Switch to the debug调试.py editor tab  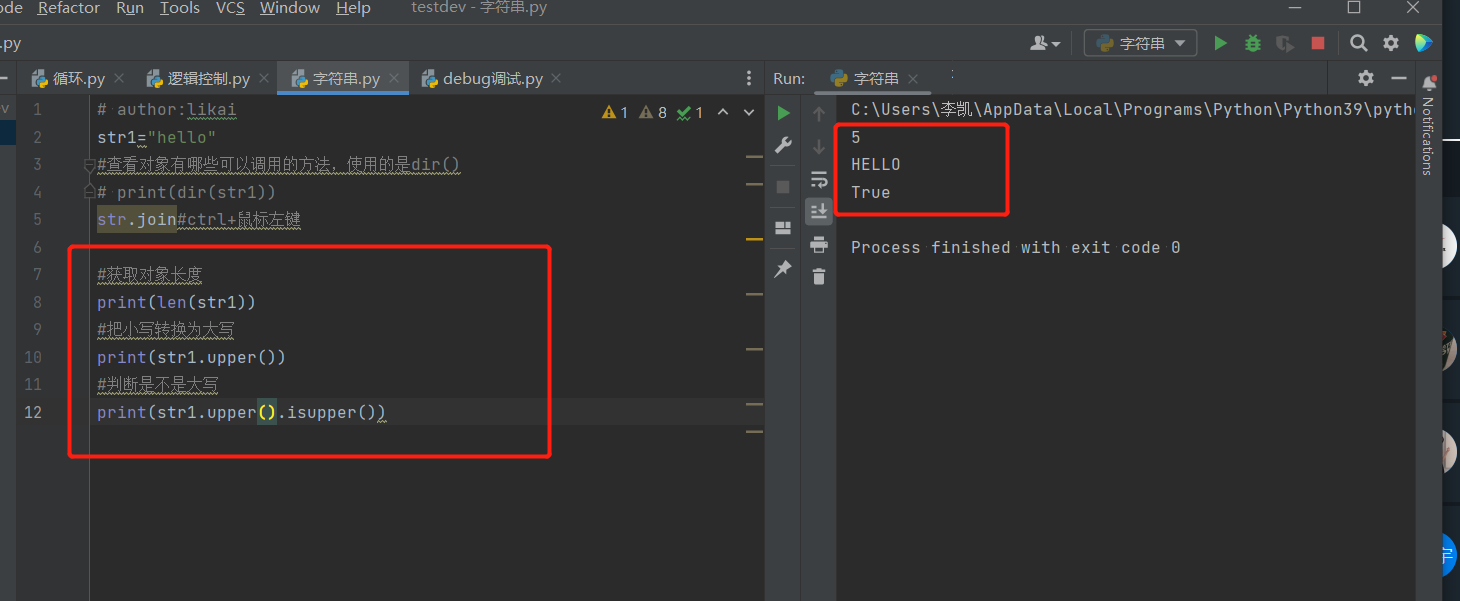[x=493, y=78]
